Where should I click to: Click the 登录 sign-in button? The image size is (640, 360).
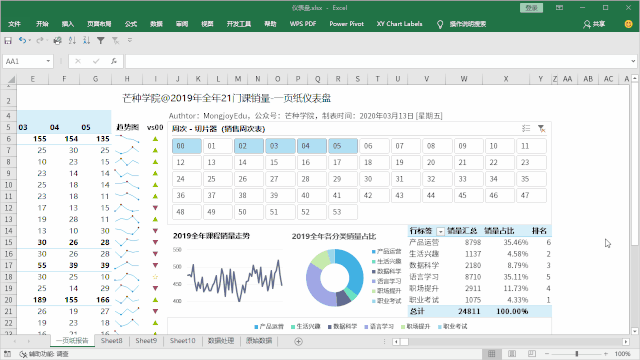coord(531,8)
